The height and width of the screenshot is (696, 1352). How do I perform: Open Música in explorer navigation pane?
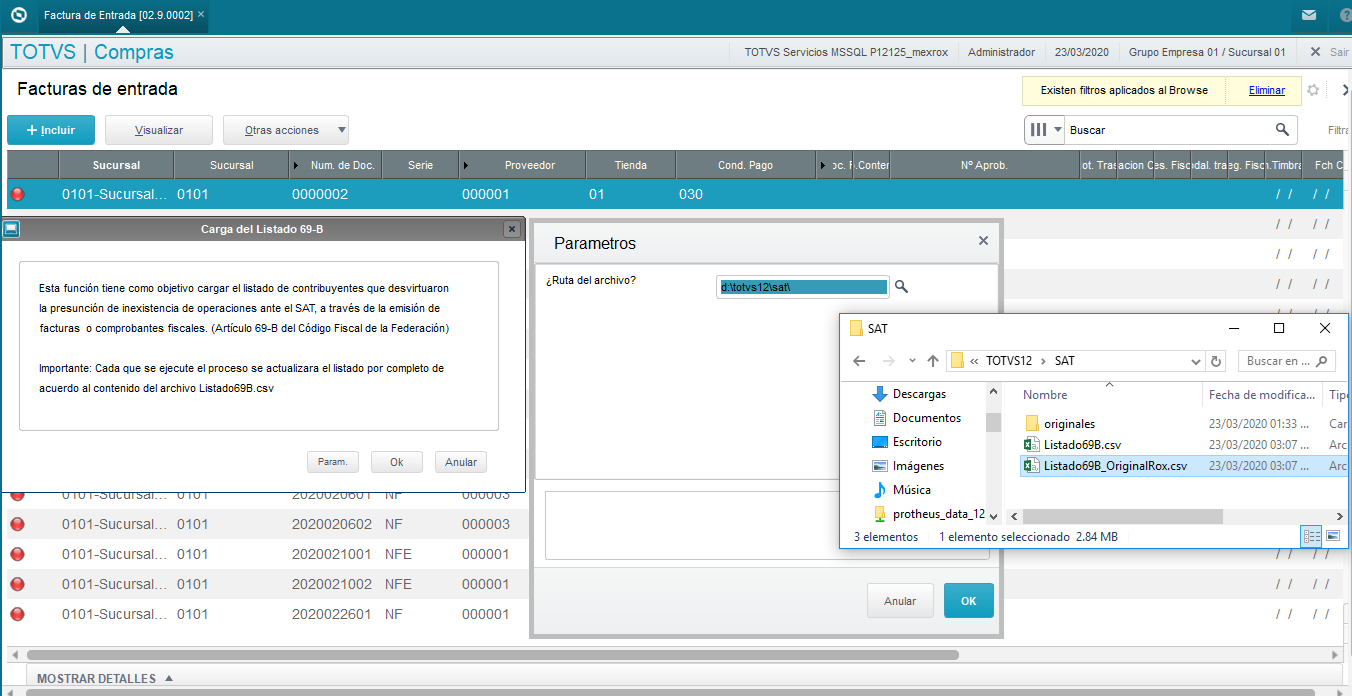pyautogui.click(x=911, y=490)
